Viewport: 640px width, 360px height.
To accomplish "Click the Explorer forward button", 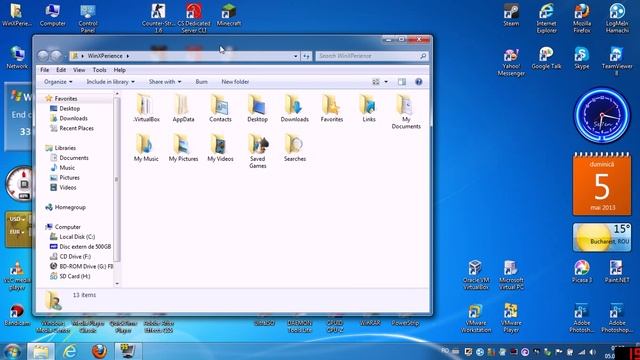I will tap(56, 56).
